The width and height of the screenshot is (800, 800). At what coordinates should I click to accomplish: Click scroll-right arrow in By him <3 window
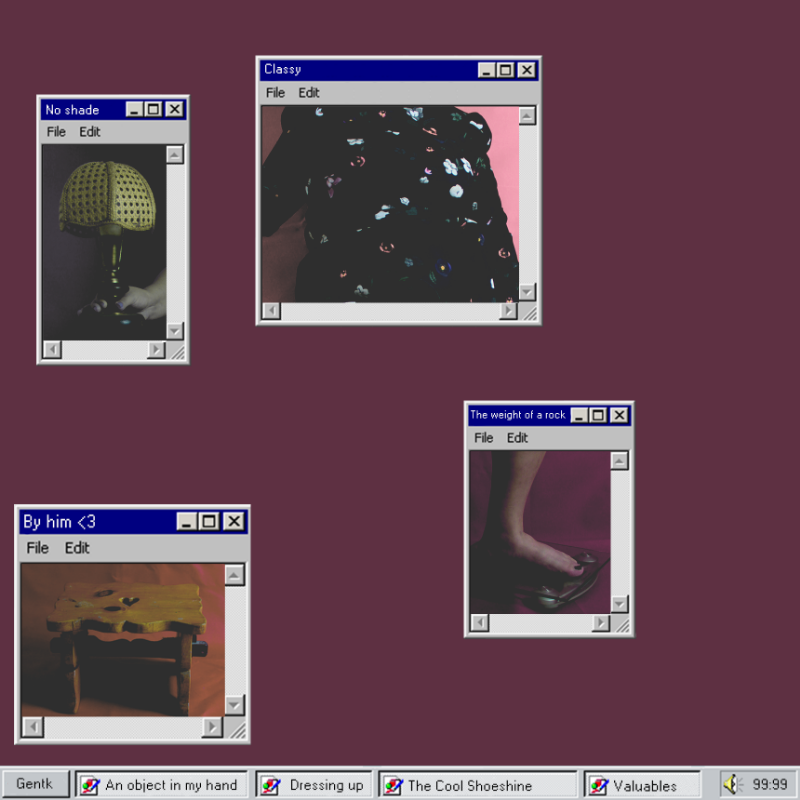coord(211,727)
